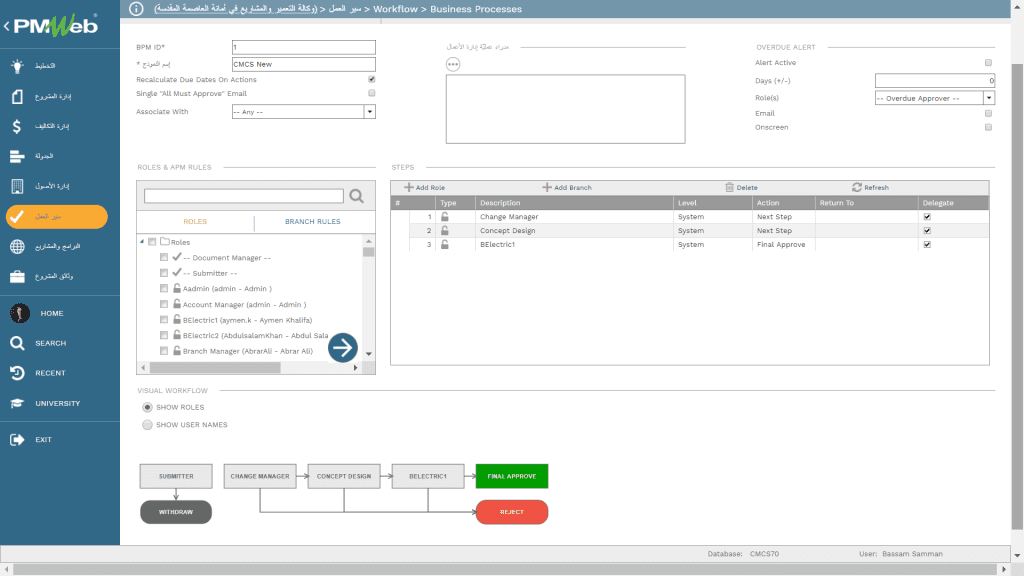The height and width of the screenshot is (576, 1024).
Task: Click the SUBMITTER workflow node
Action: 176,476
